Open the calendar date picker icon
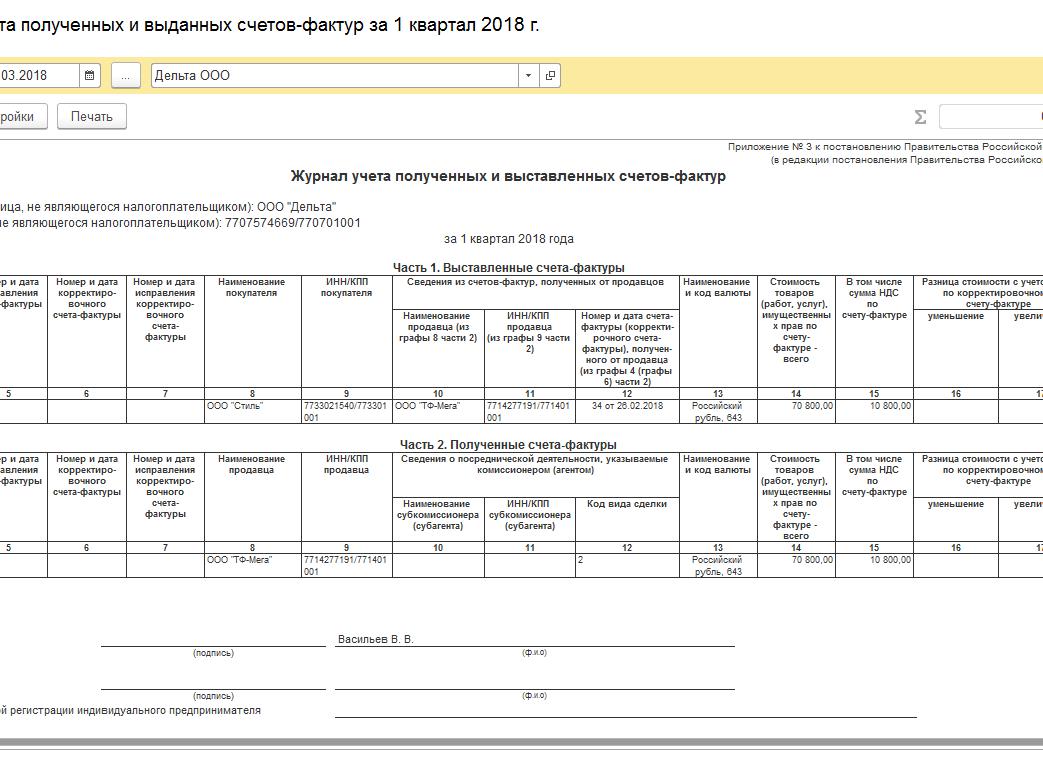 coord(89,75)
